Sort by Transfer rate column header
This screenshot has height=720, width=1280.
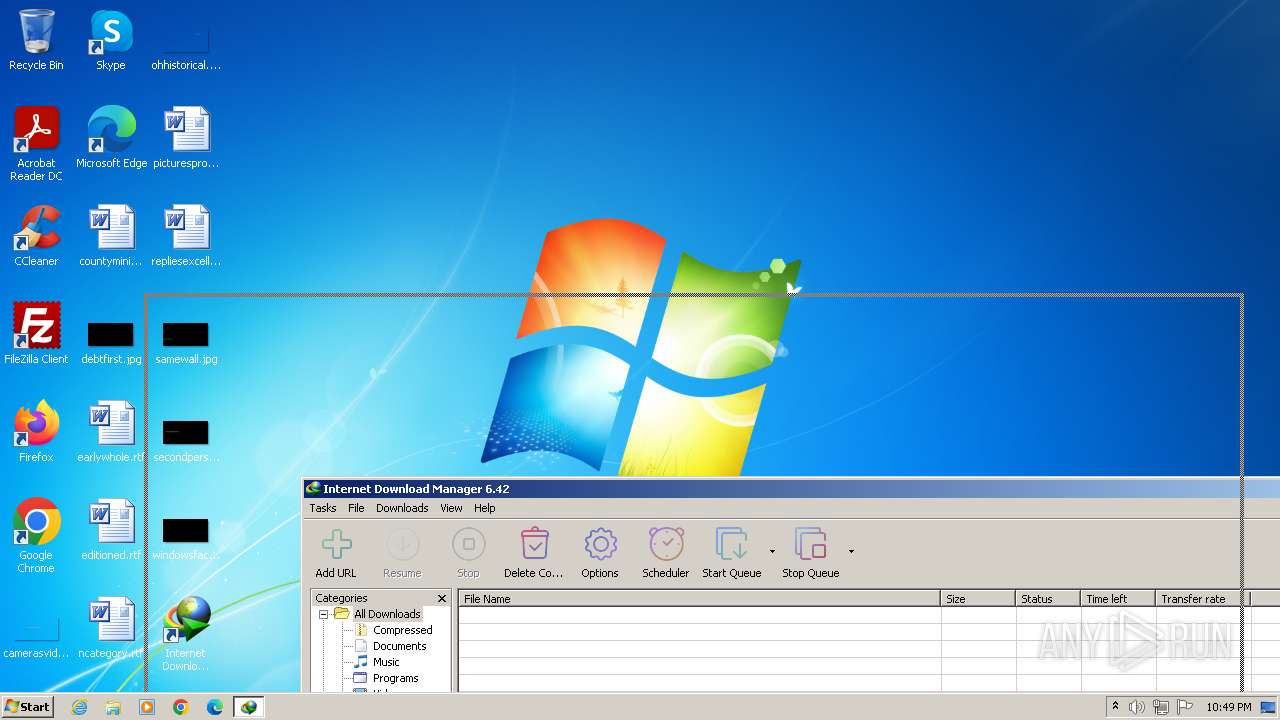click(1202, 599)
